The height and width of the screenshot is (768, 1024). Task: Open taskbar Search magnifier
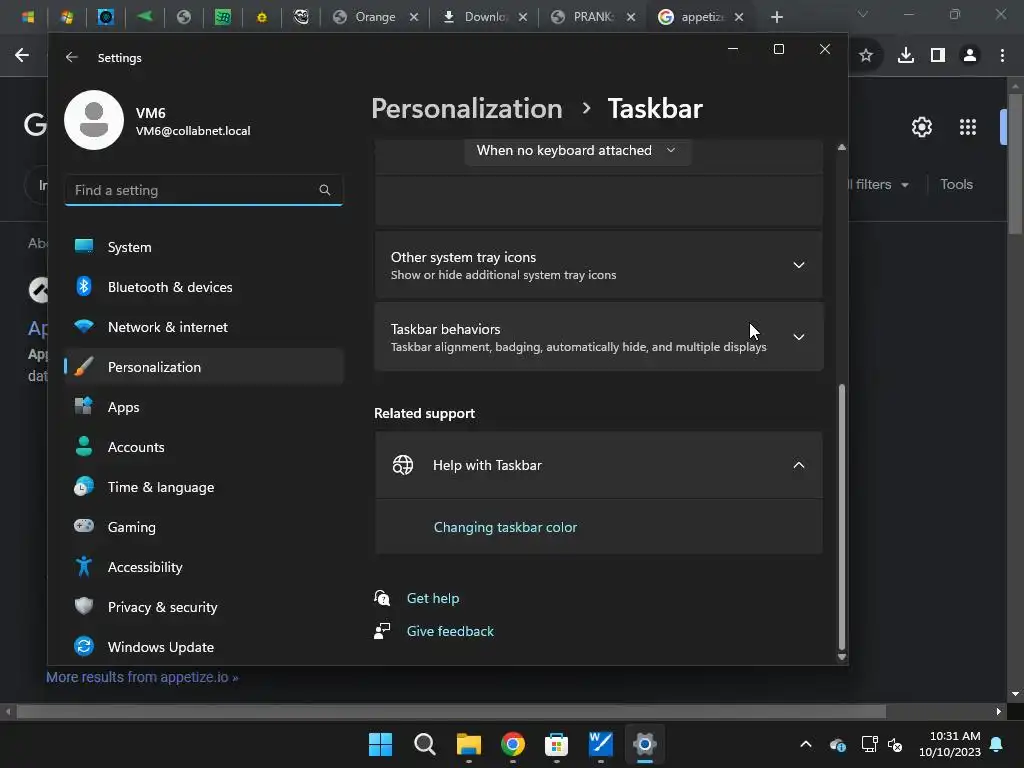[x=424, y=744]
